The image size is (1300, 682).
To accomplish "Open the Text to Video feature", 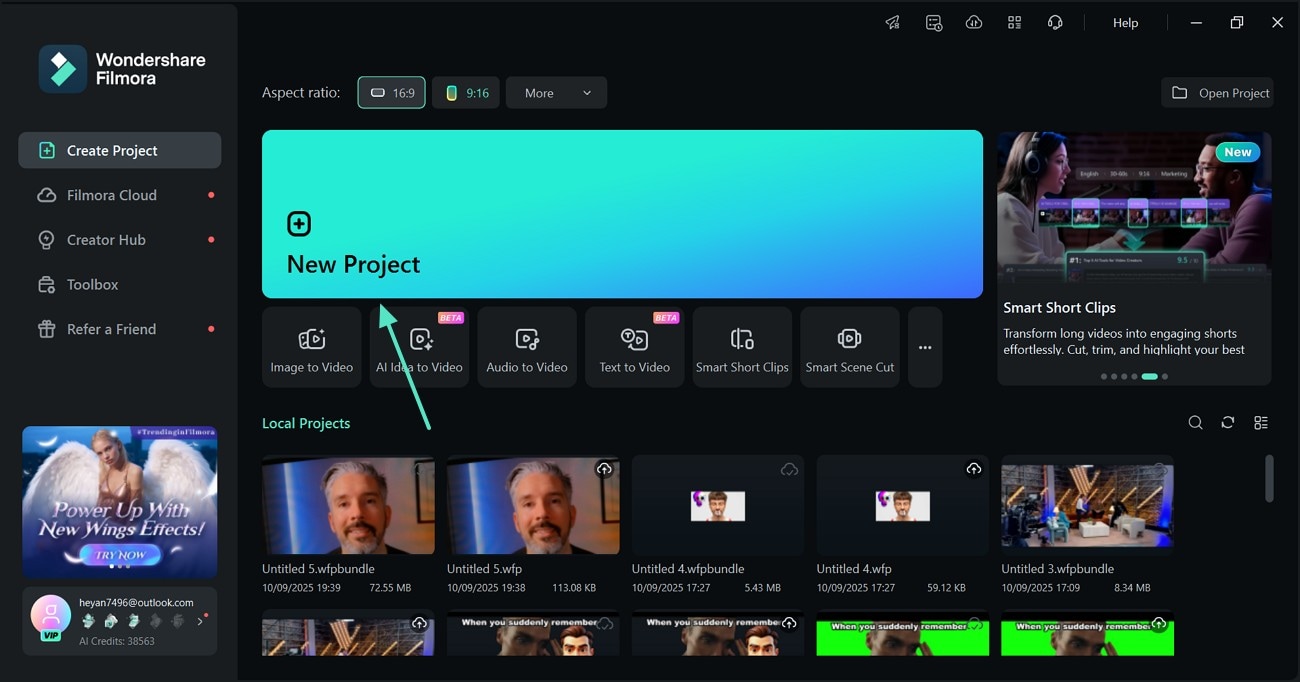I will click(634, 346).
